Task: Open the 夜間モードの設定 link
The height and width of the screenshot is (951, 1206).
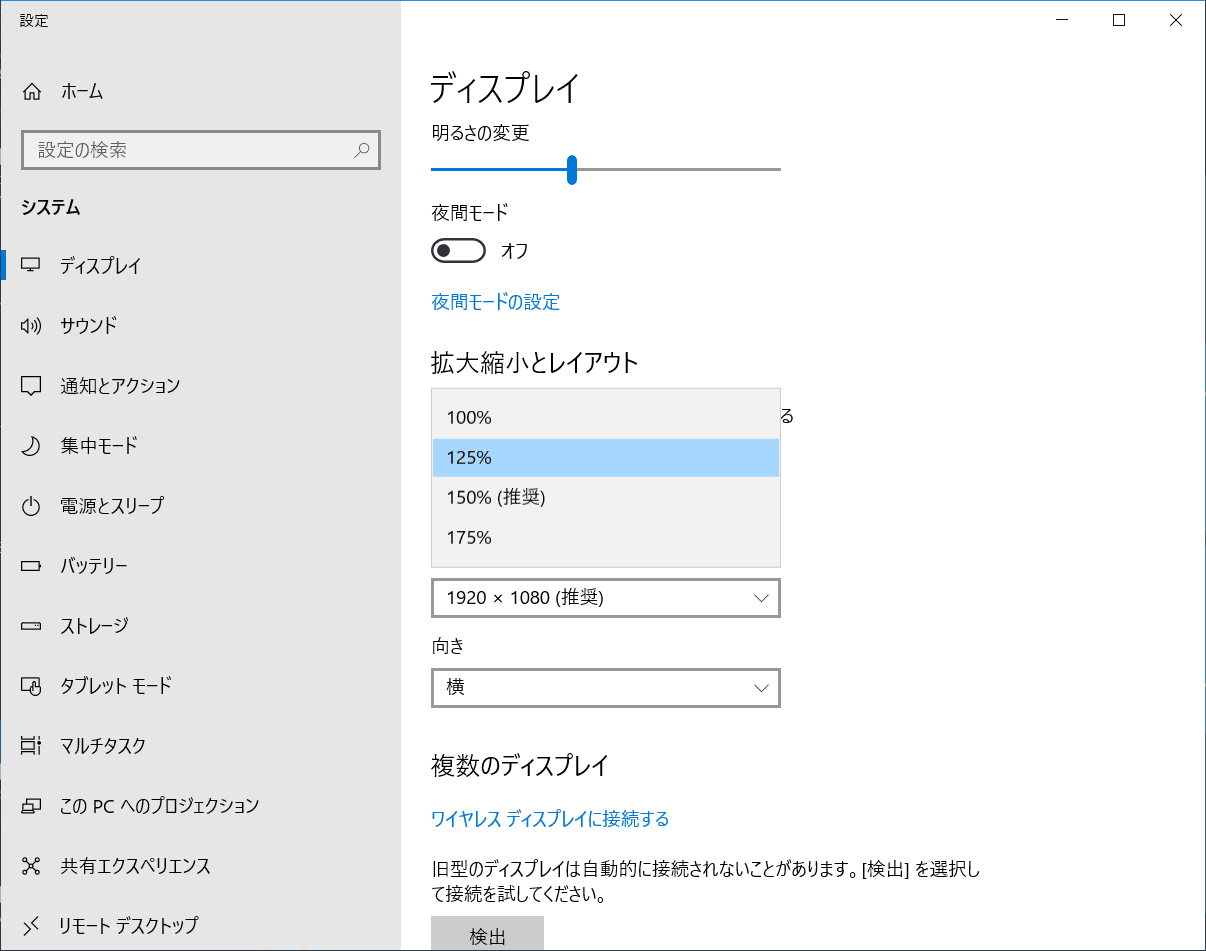Action: click(x=495, y=302)
